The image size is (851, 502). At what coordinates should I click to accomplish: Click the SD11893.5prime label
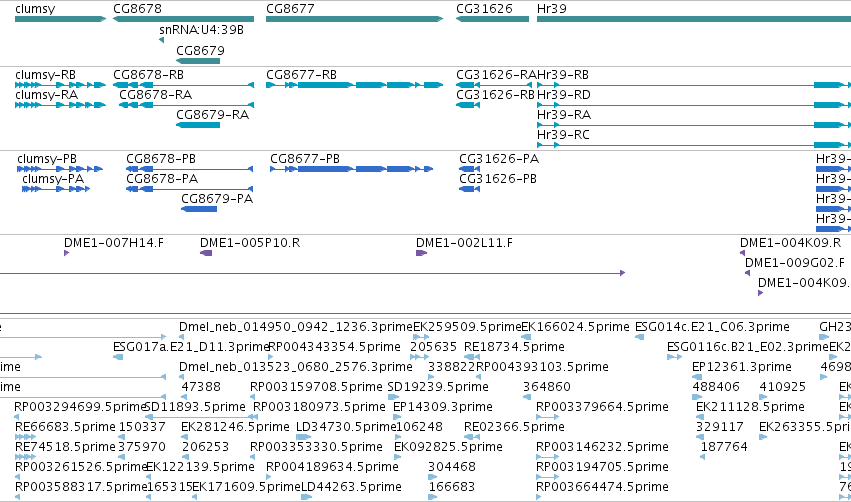point(195,408)
